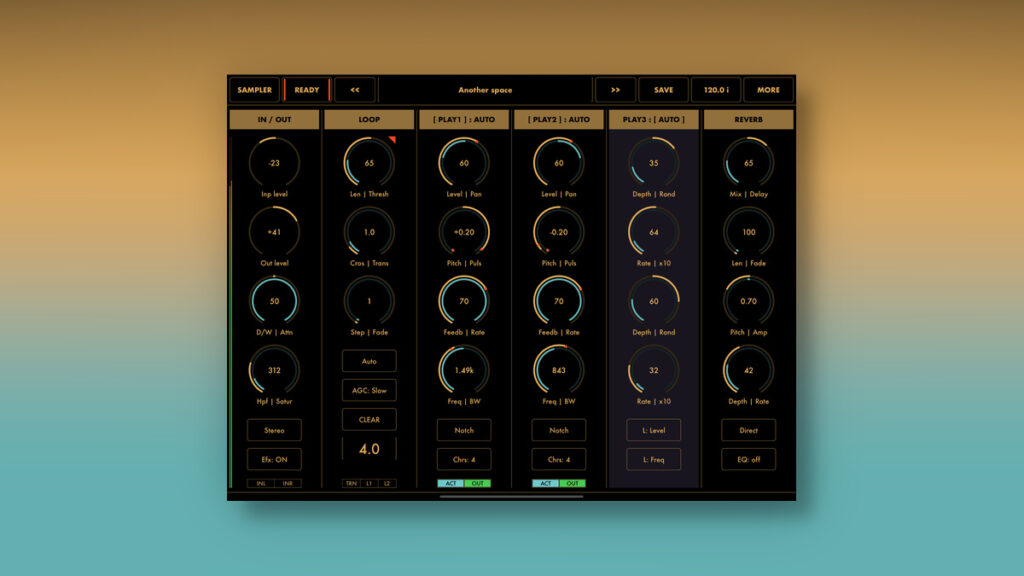Click the Len | Thresh knob in LOOP

click(x=369, y=163)
